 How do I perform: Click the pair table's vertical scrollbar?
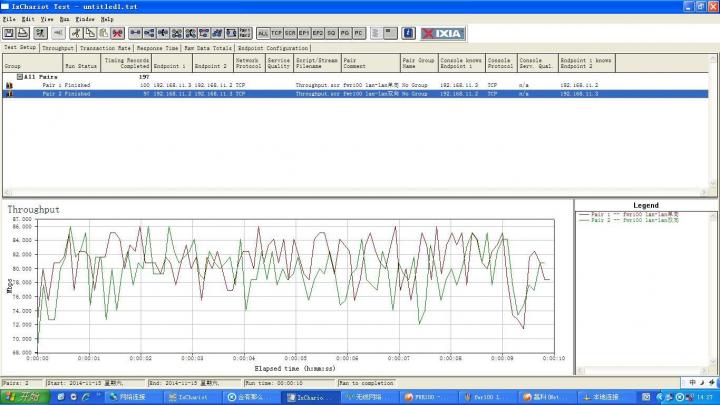[713, 122]
